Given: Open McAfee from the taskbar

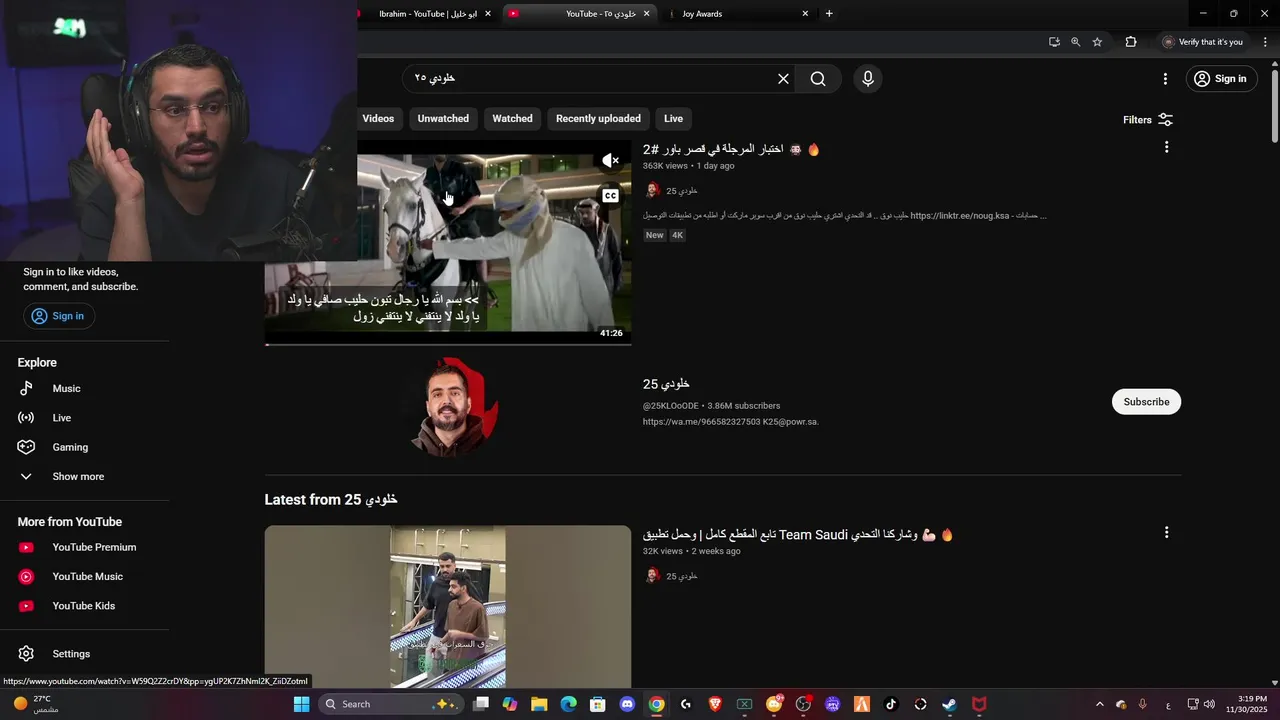Looking at the screenshot, I should (x=979, y=704).
